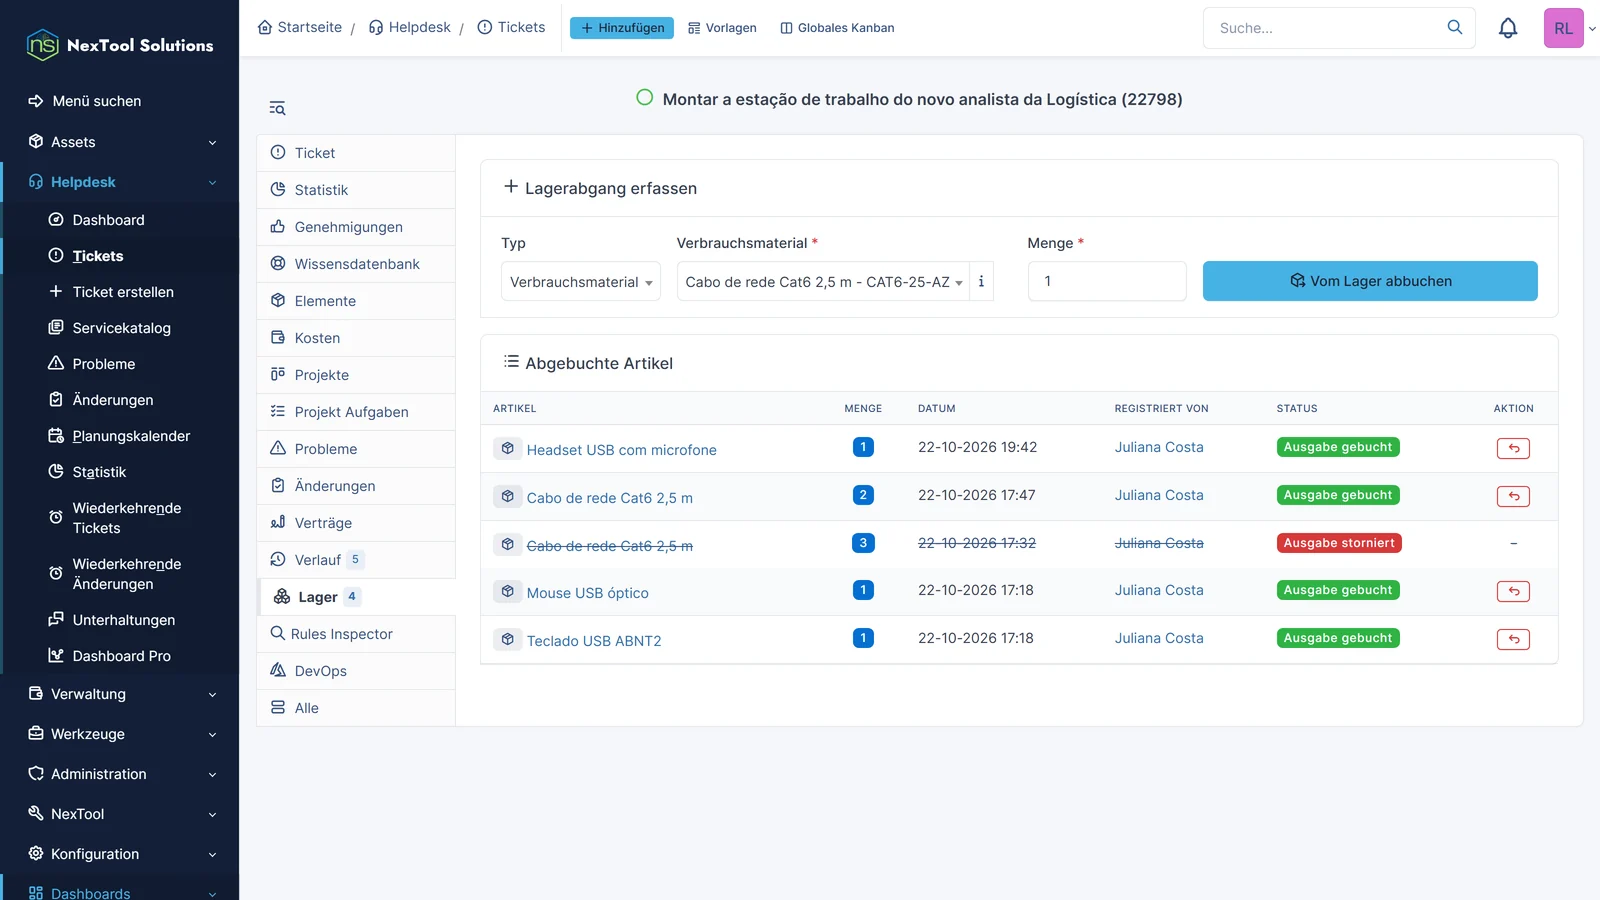Reverse the Teclado USB ABNT2 booking

coord(1513,639)
